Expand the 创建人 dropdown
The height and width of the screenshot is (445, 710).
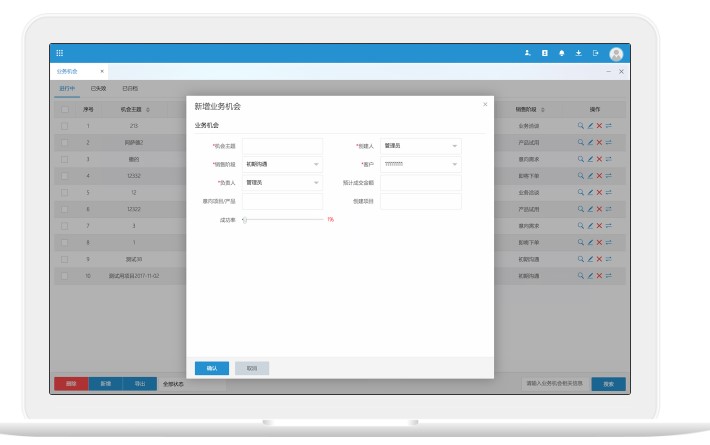(421, 146)
